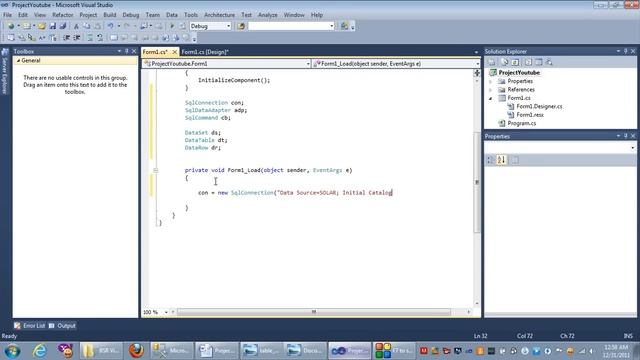Open Internet Explorer from taskbar

coord(40,351)
